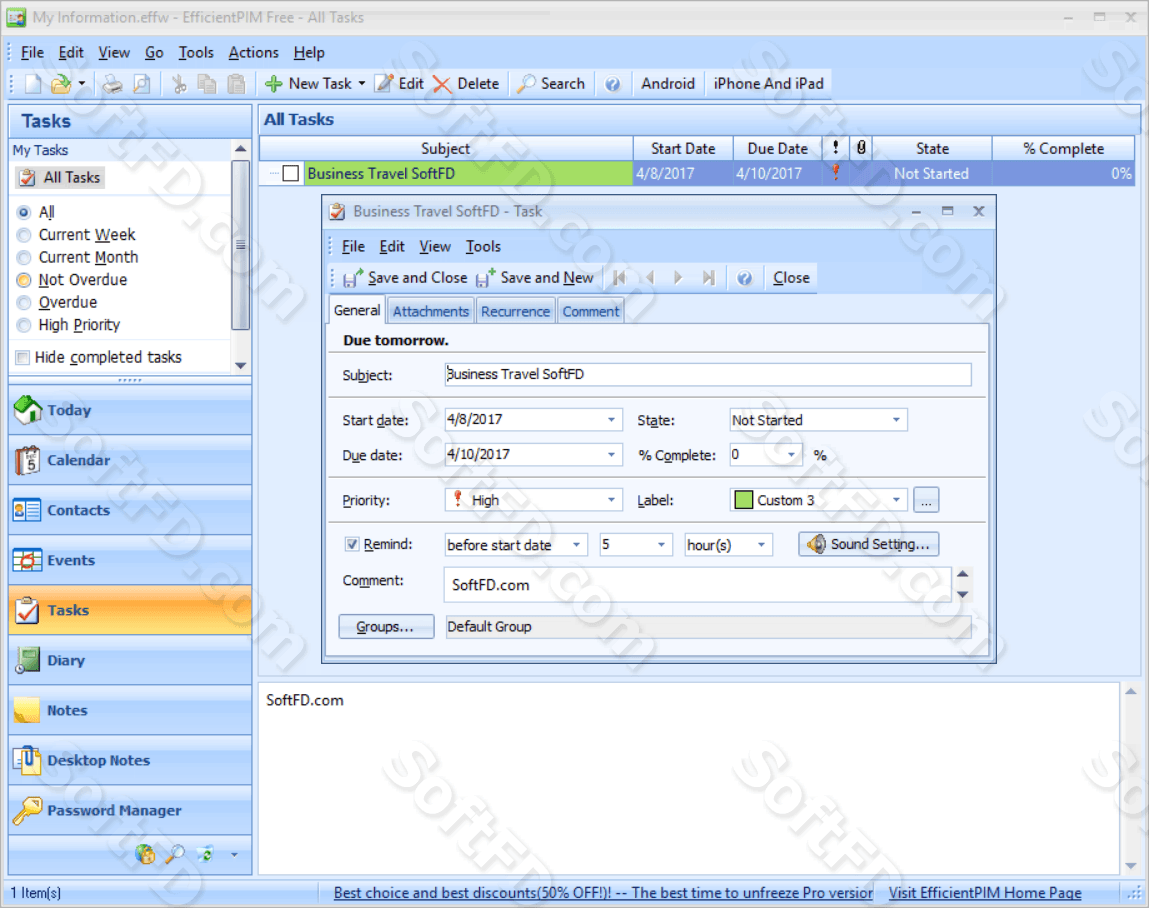This screenshot has height=908, width=1149.
Task: Go to first record in task dialog
Action: pyautogui.click(x=619, y=278)
